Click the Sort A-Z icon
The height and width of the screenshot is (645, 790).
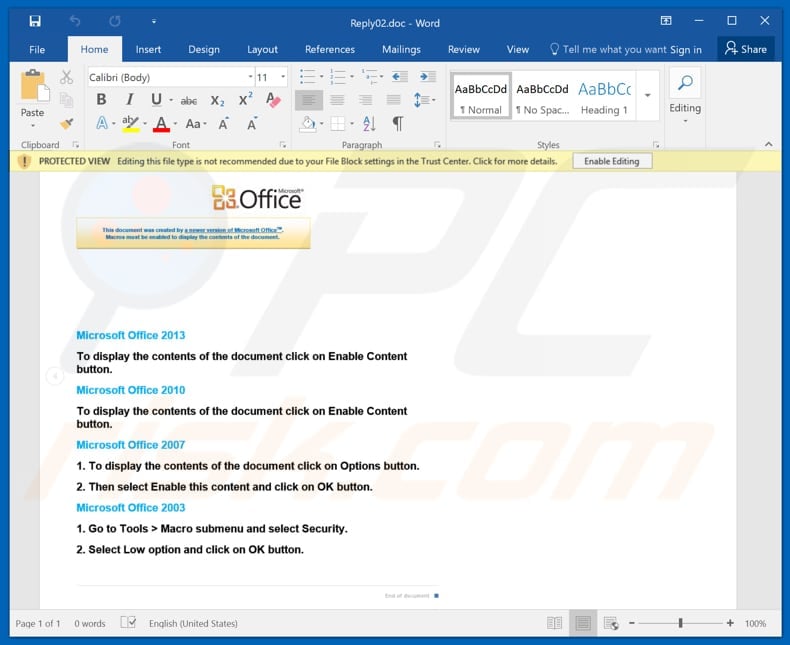click(369, 123)
